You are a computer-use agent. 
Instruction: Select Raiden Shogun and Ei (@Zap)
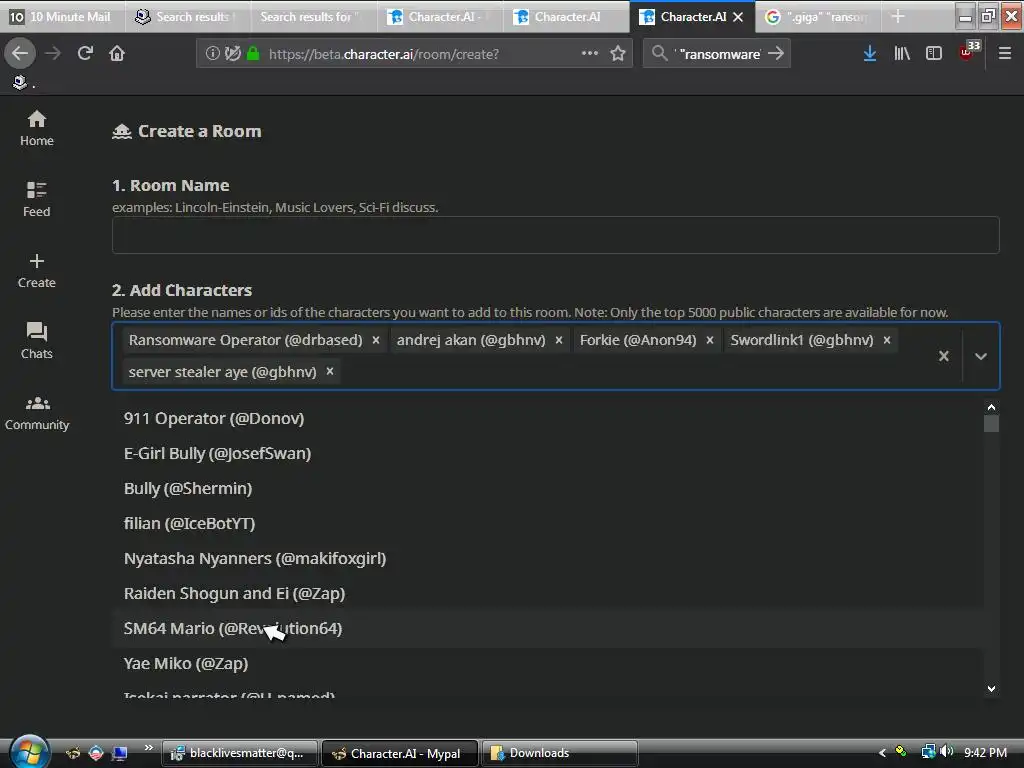tap(547, 594)
